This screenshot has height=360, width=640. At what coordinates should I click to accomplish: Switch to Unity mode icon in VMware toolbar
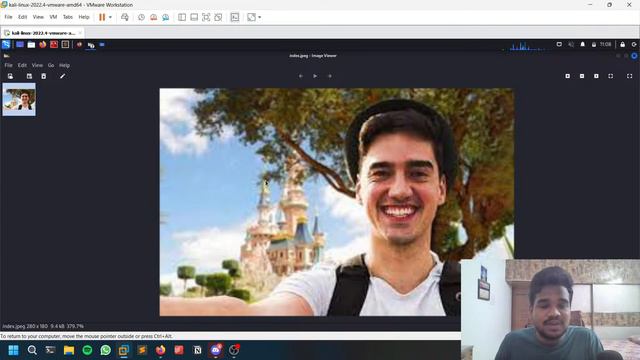[218, 17]
